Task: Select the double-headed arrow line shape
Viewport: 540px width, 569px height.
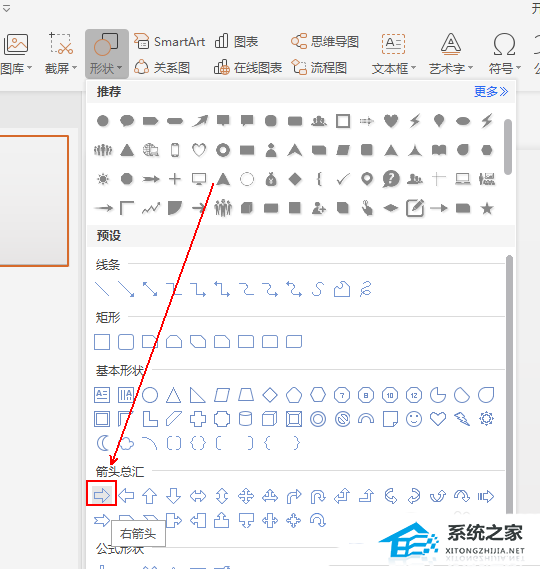Action: [150, 289]
